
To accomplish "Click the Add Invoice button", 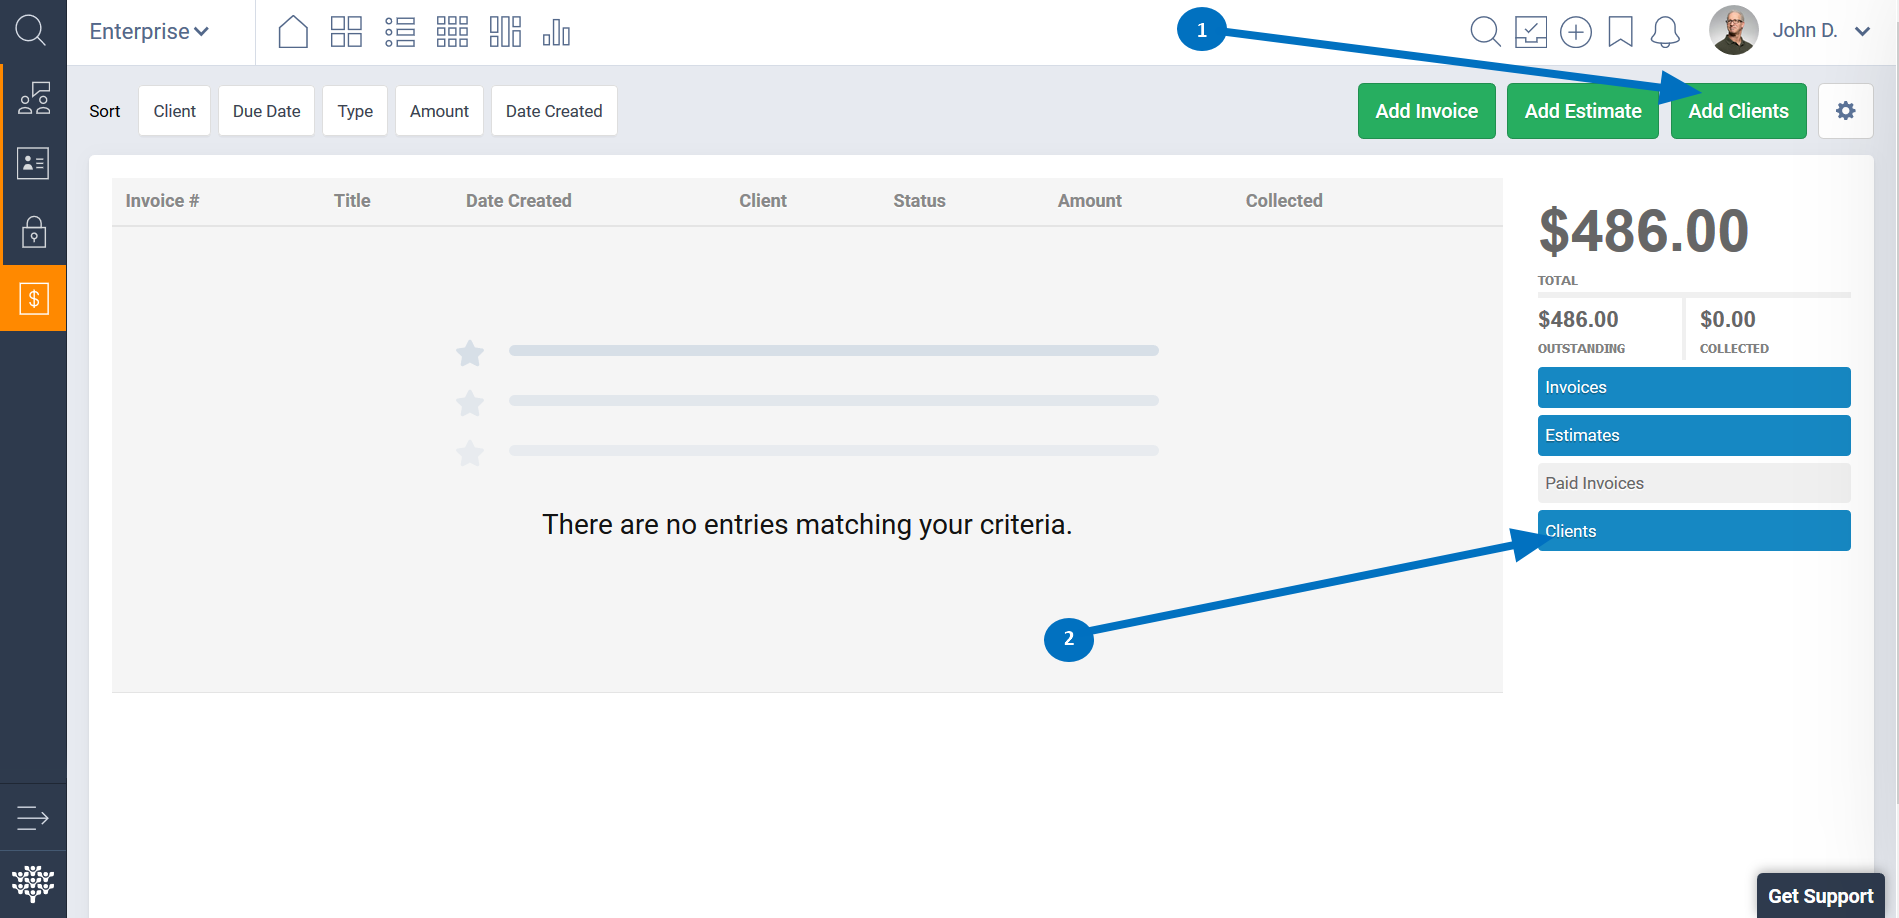I will tap(1426, 111).
